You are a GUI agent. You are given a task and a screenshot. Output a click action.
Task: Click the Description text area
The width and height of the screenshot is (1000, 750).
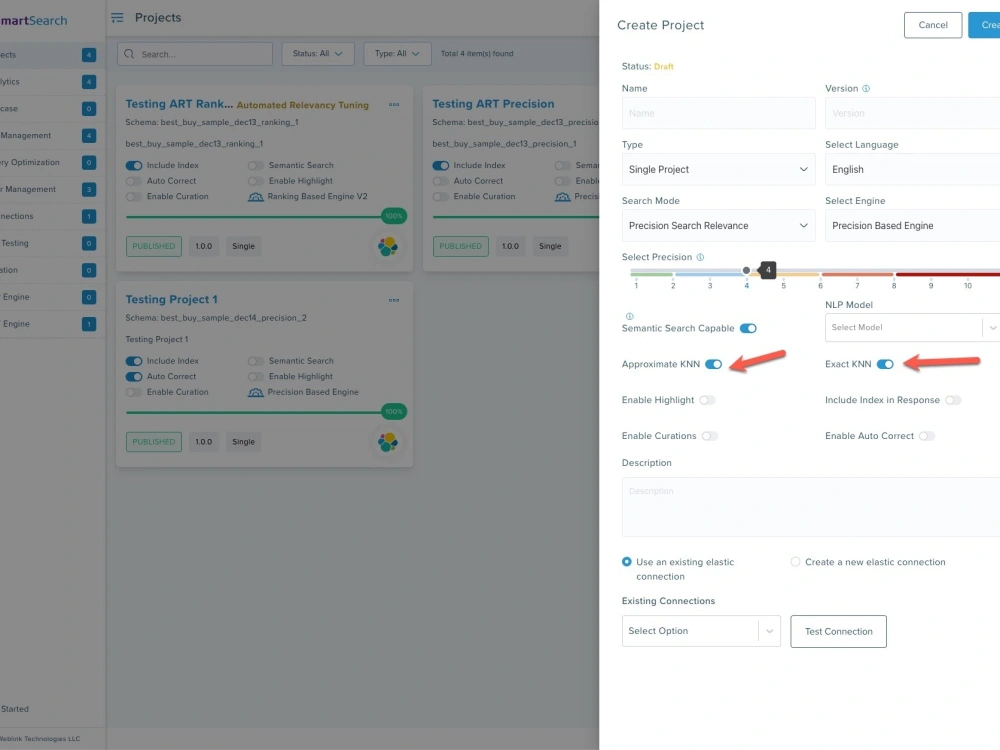[811, 507]
